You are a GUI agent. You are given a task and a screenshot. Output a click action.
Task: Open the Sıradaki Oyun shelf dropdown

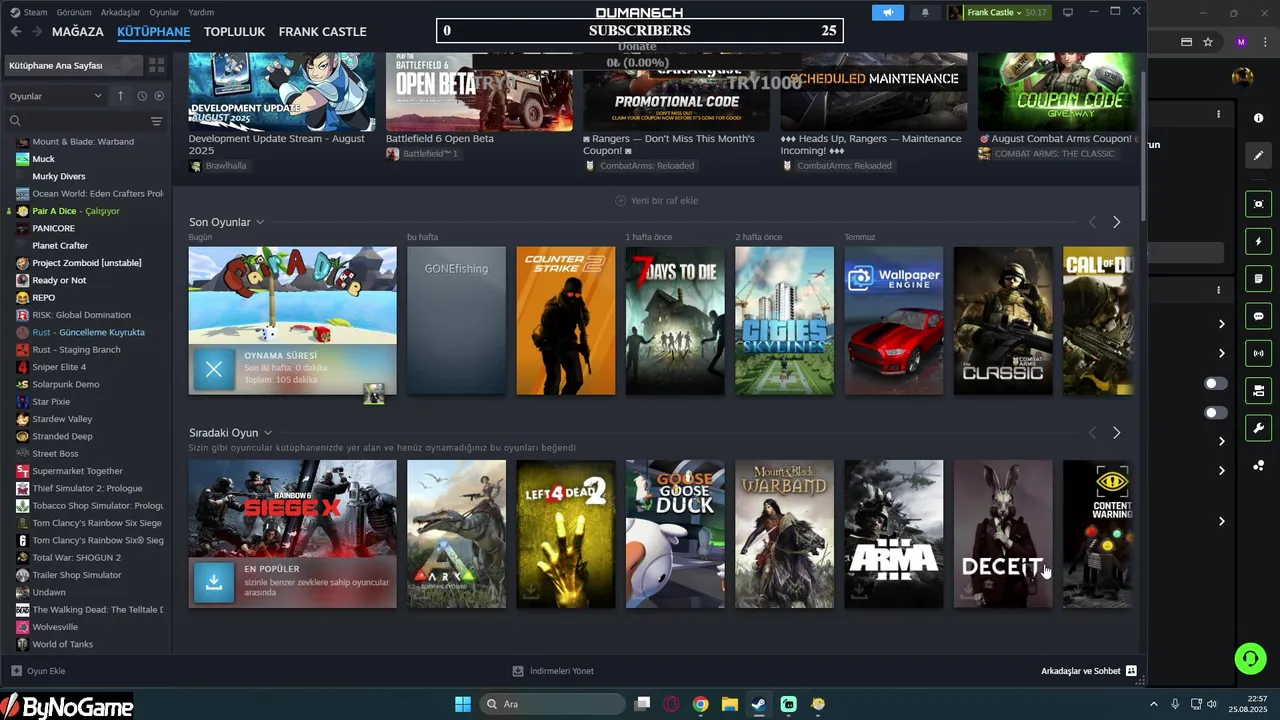pos(268,433)
